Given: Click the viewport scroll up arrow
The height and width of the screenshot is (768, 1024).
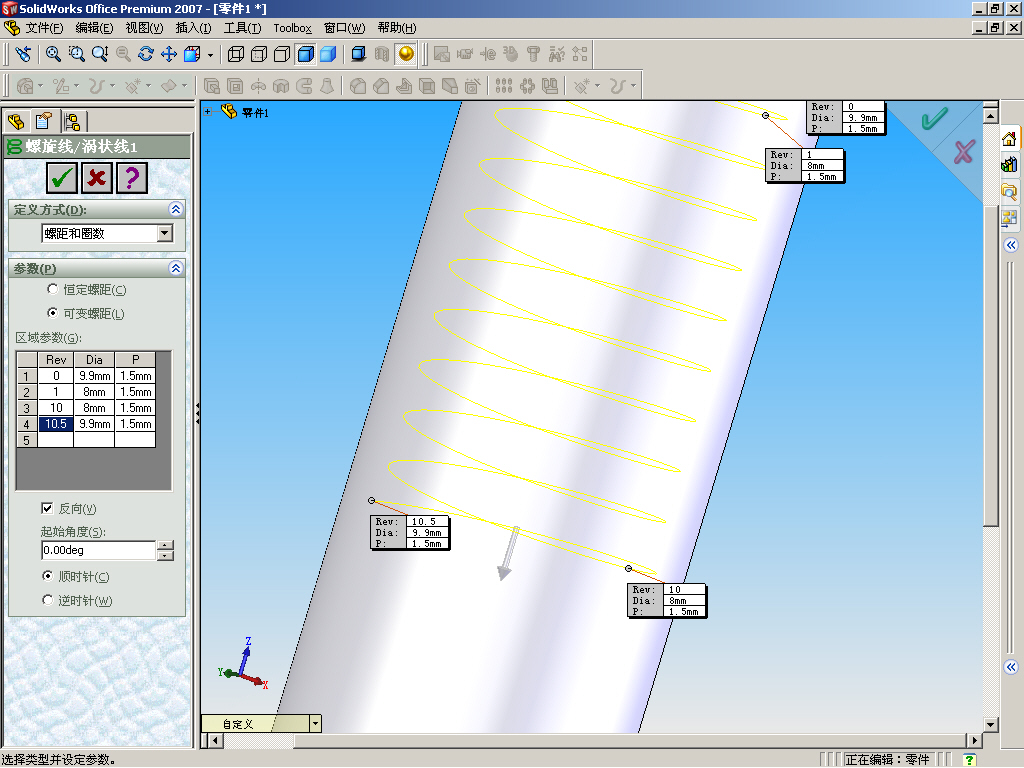Looking at the screenshot, I should 990,116.
